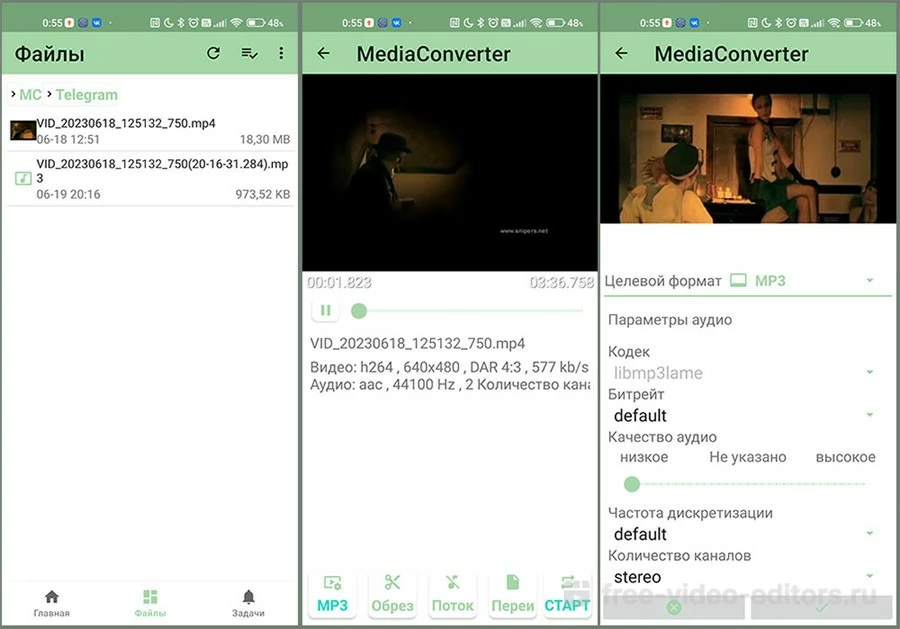
Task: Open the Кодек libmp3lame dropdown
Action: 743,373
